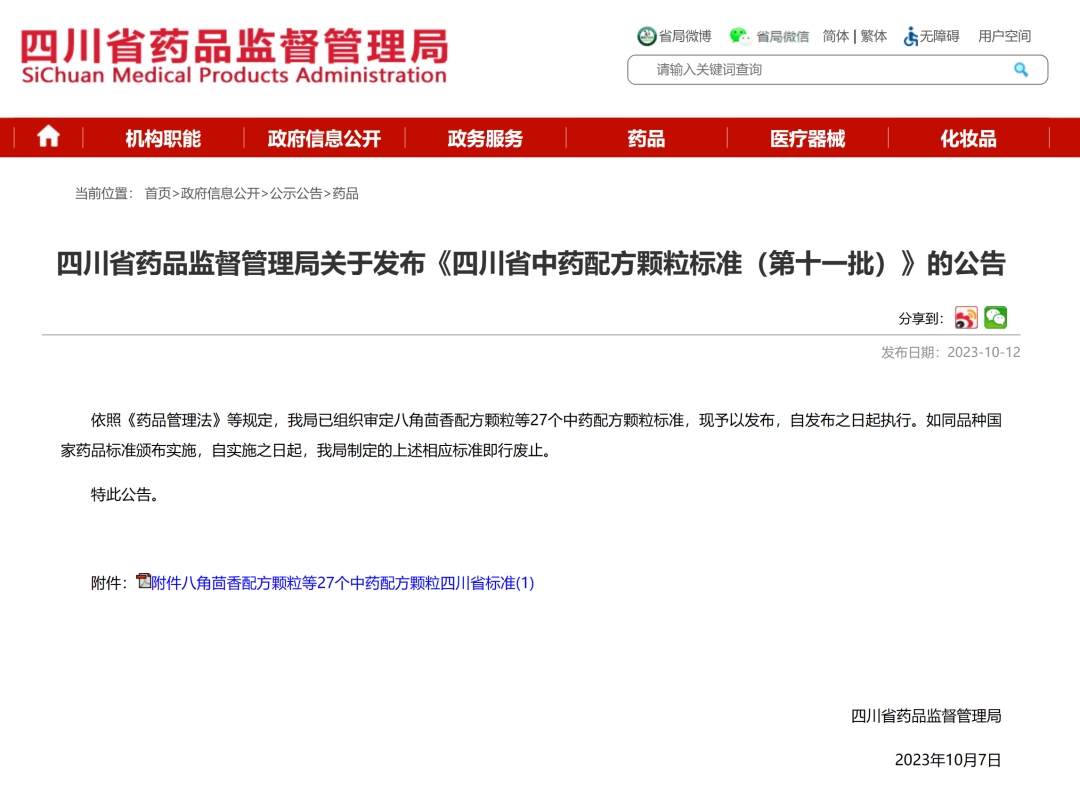Download the 附件八角茴香配方颗粒 attachment link
Screen dimensions: 1080x785
click(x=343, y=583)
